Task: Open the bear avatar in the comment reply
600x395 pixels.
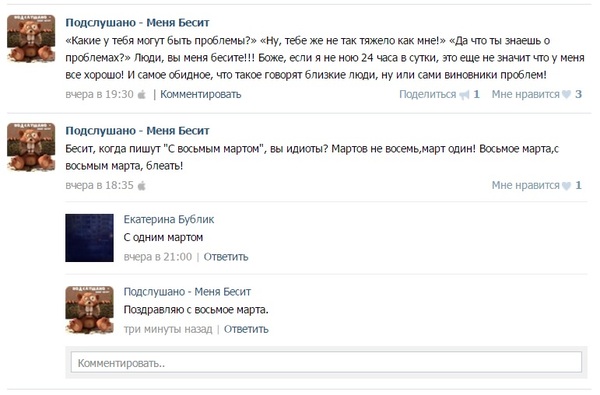Action: (x=89, y=310)
